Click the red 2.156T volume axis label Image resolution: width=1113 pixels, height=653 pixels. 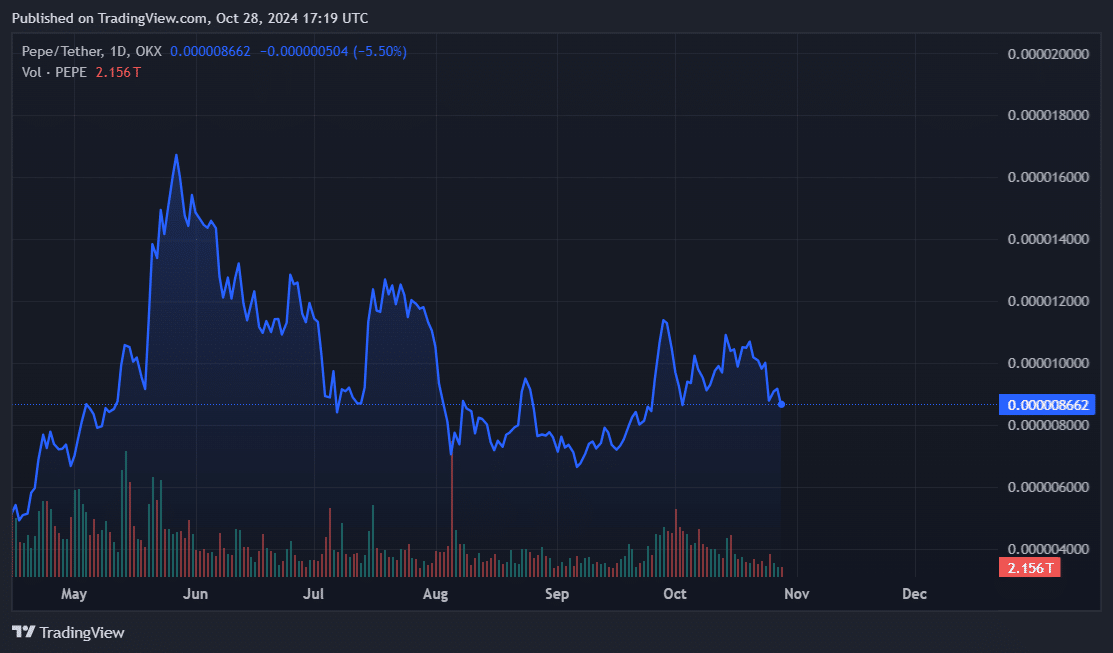click(1029, 566)
